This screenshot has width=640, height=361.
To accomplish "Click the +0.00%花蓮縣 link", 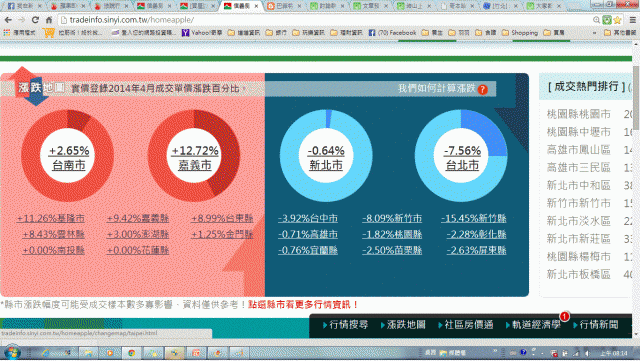I will 138,250.
